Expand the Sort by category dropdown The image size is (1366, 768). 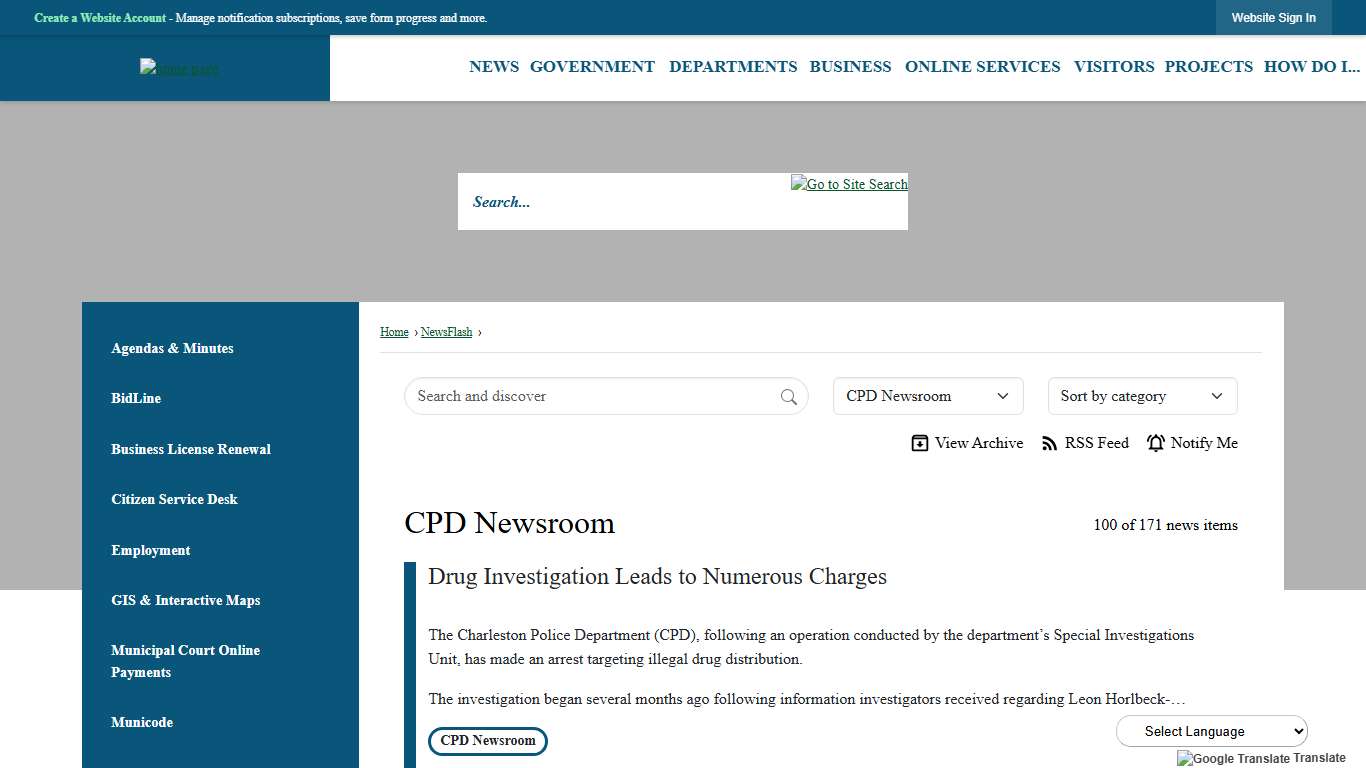1141,396
